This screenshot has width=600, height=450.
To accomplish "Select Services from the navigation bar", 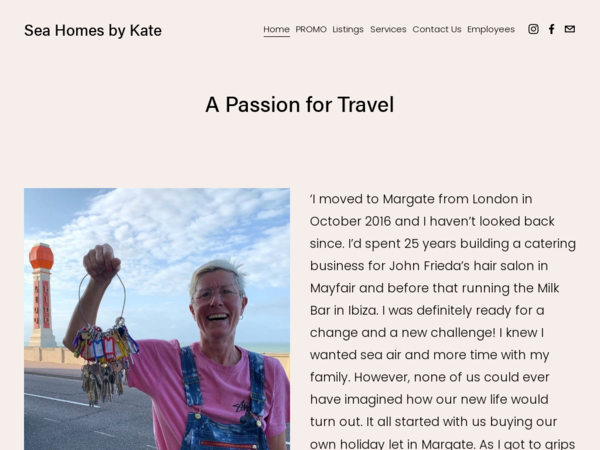I will [x=388, y=29].
